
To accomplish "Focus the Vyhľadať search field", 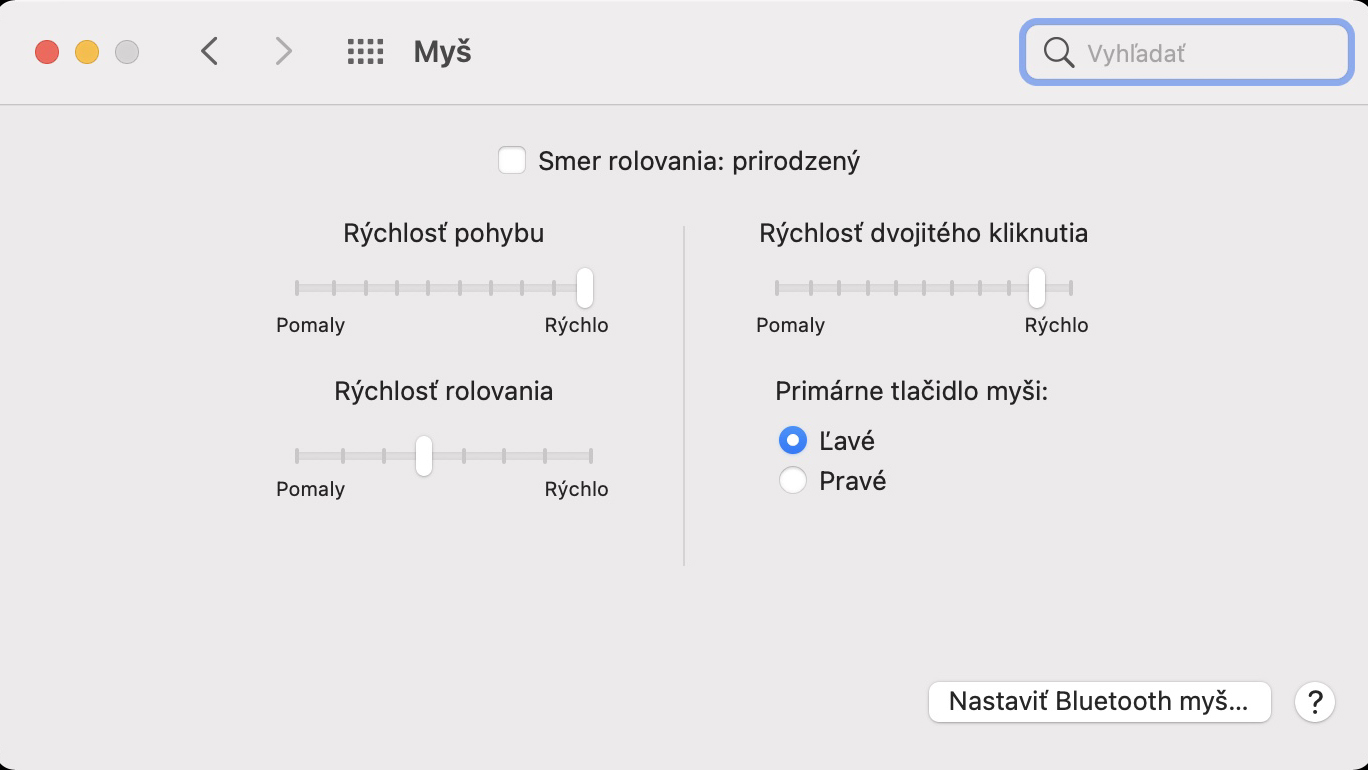I will click(1186, 52).
